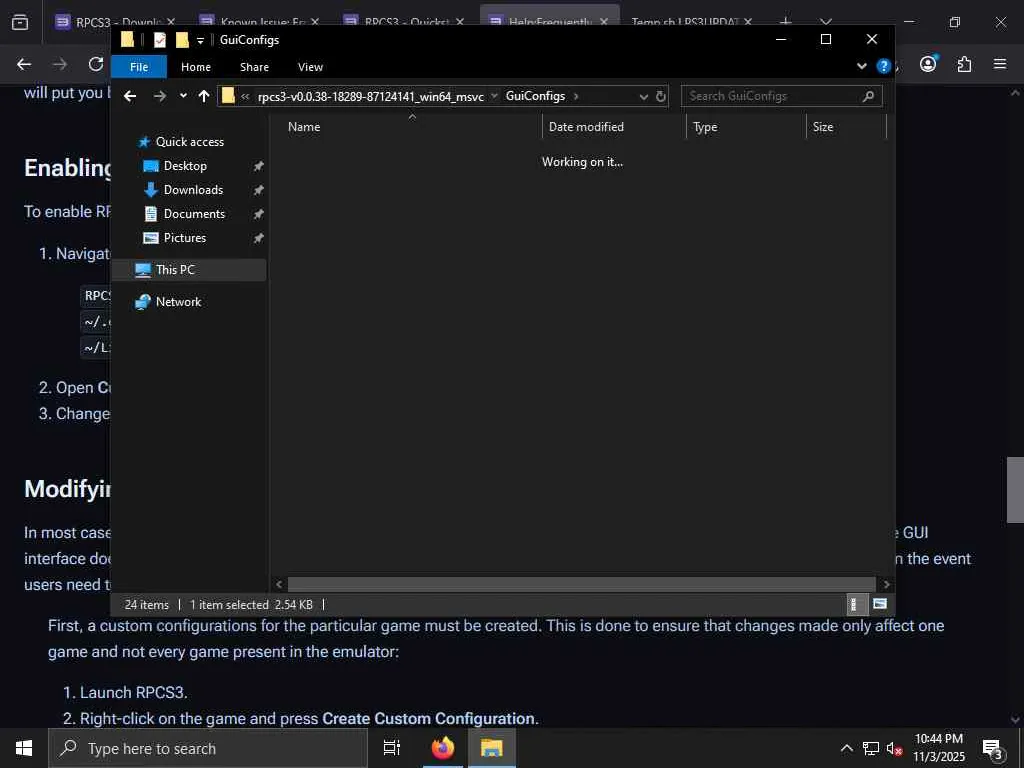Viewport: 1024px width, 768px height.
Task: Open the taskbar clock and date
Action: (x=938, y=748)
